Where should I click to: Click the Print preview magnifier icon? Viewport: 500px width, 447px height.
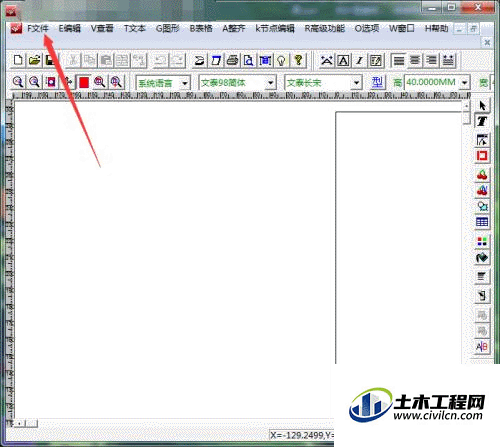point(249,61)
